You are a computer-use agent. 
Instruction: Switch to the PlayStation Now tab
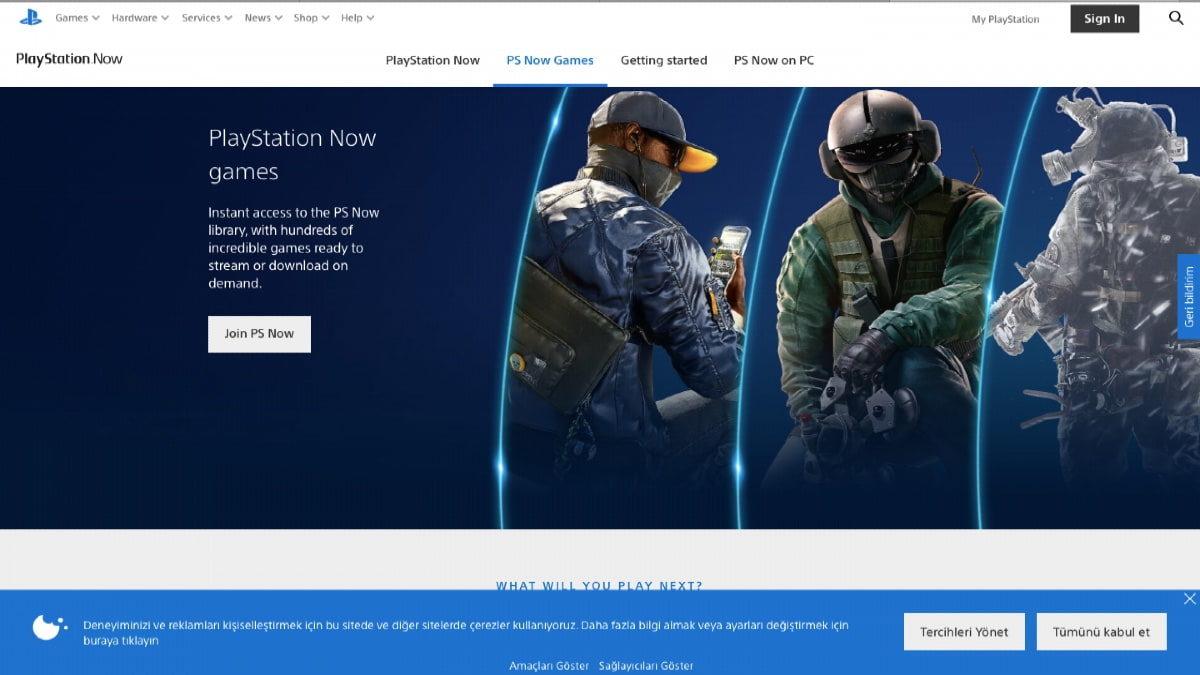pos(432,60)
